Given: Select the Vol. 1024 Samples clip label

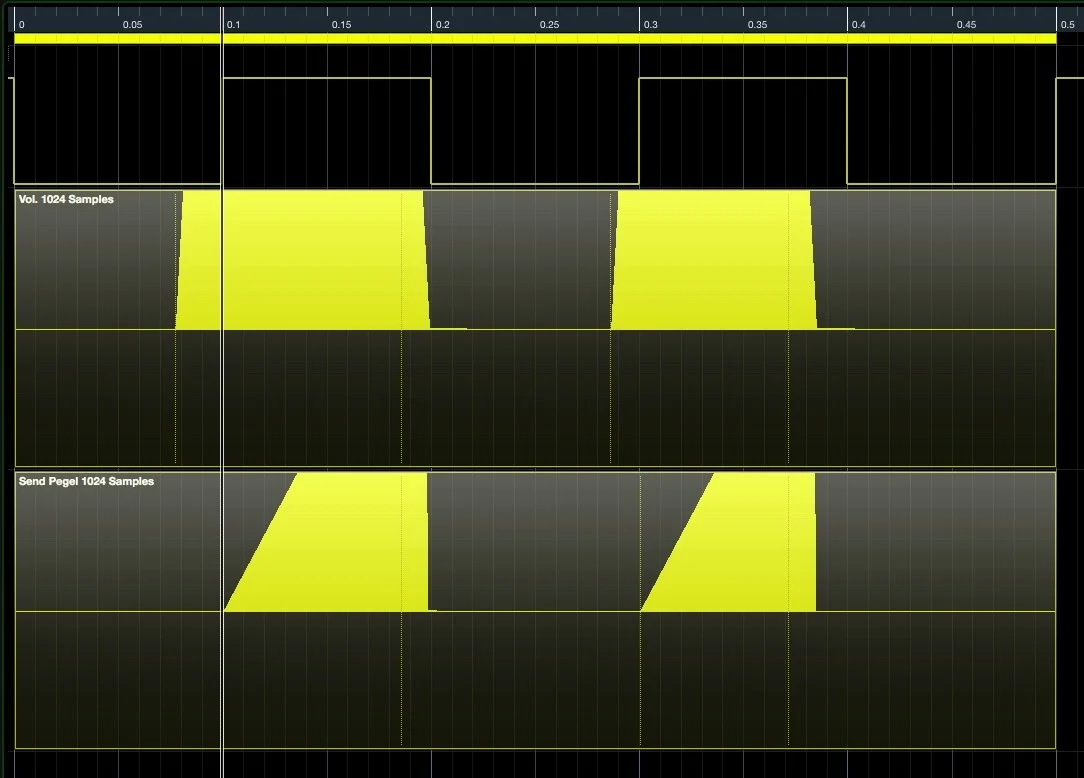Looking at the screenshot, I should click(x=66, y=199).
